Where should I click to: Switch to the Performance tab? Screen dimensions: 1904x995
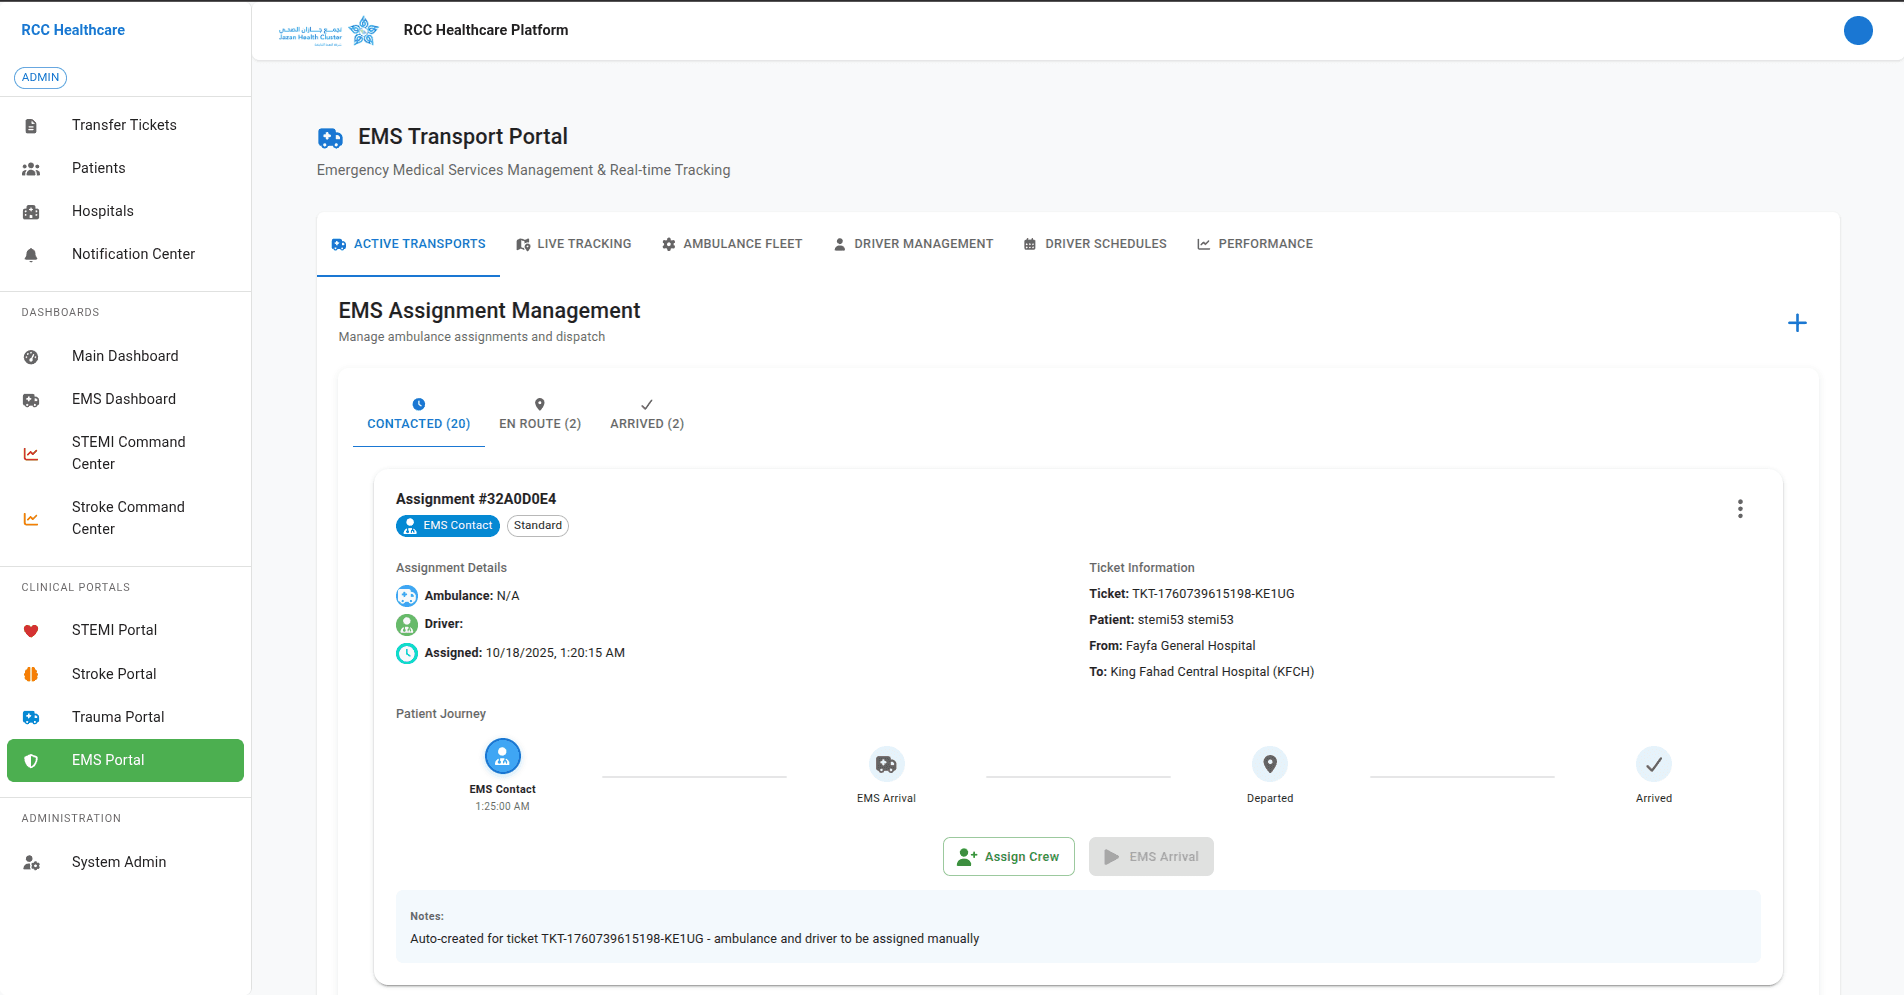(x=1255, y=243)
